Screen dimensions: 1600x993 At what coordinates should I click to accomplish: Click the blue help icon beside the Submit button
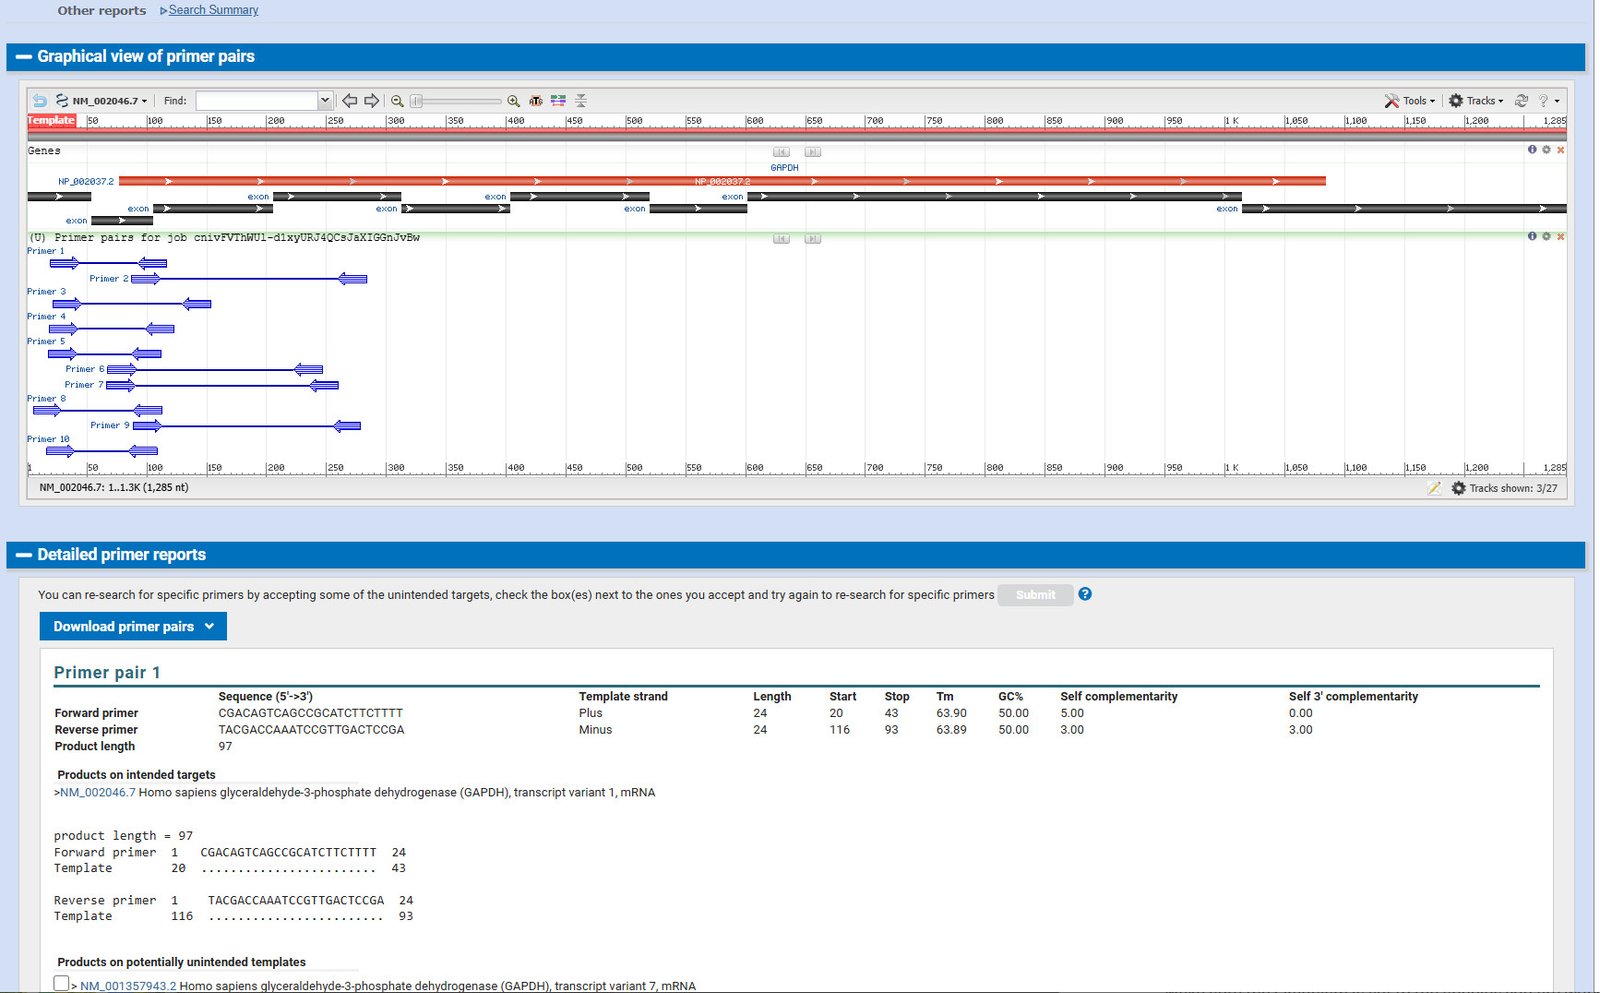(x=1085, y=594)
